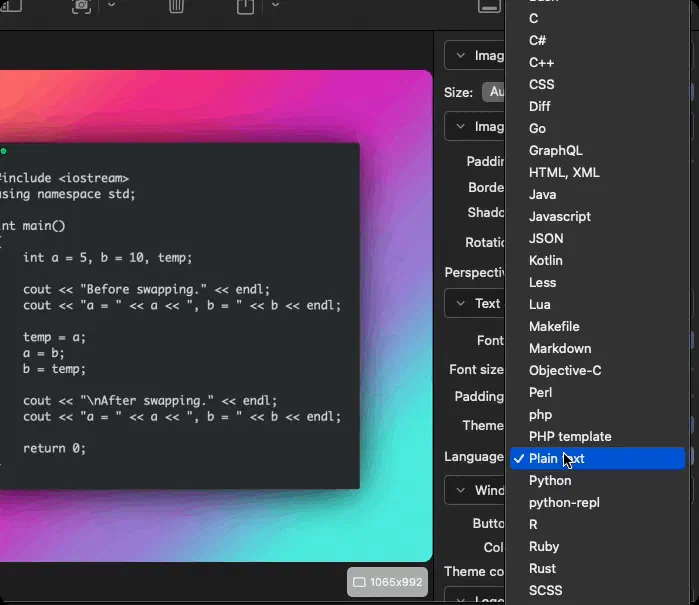
Task: Toggle the inspector panel icon in toolbar
Action: point(489,6)
